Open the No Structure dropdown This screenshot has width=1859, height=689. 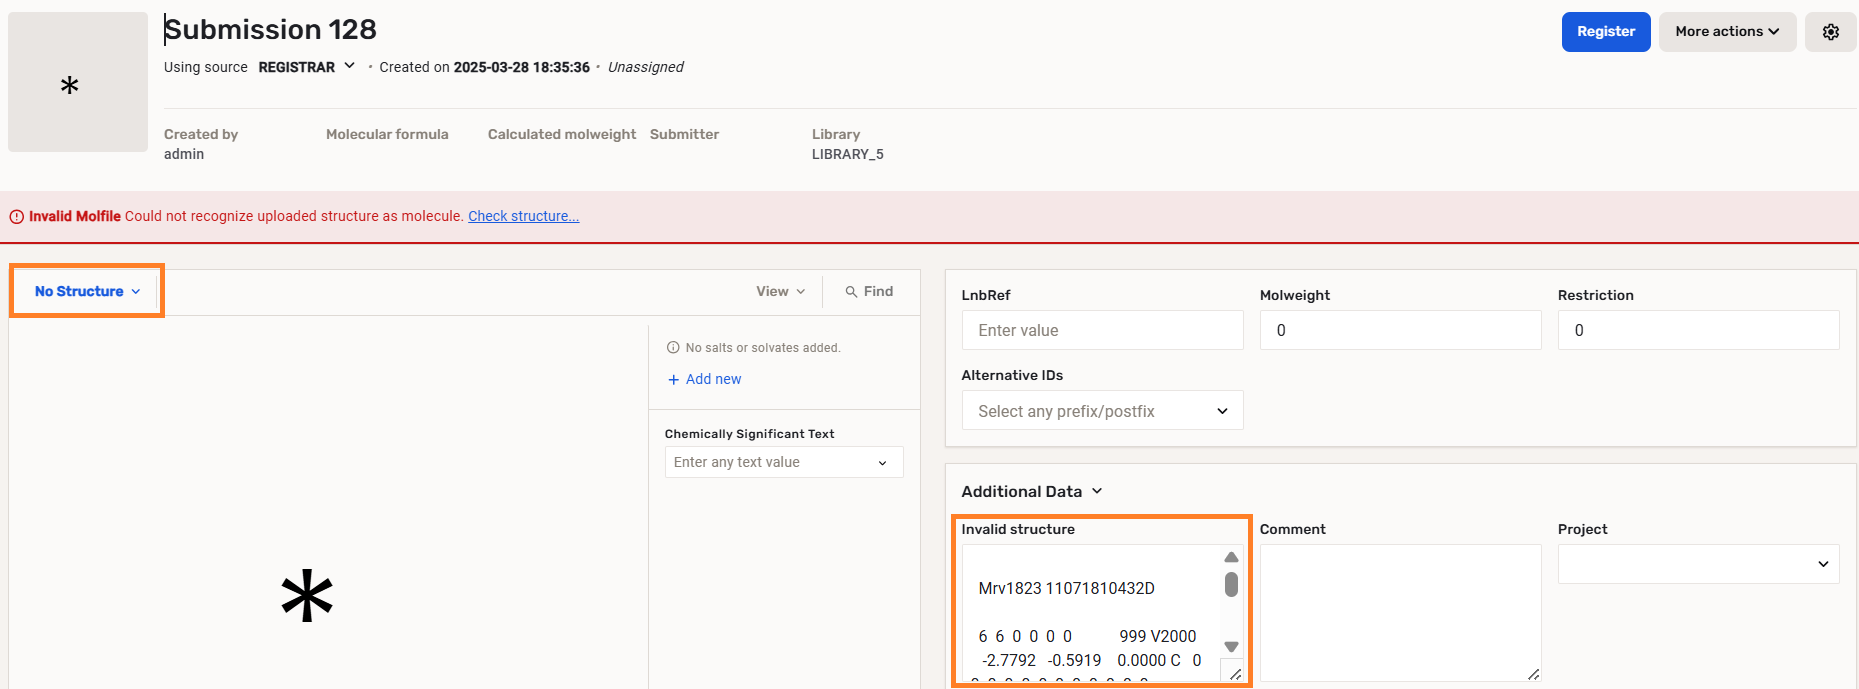click(x=87, y=291)
